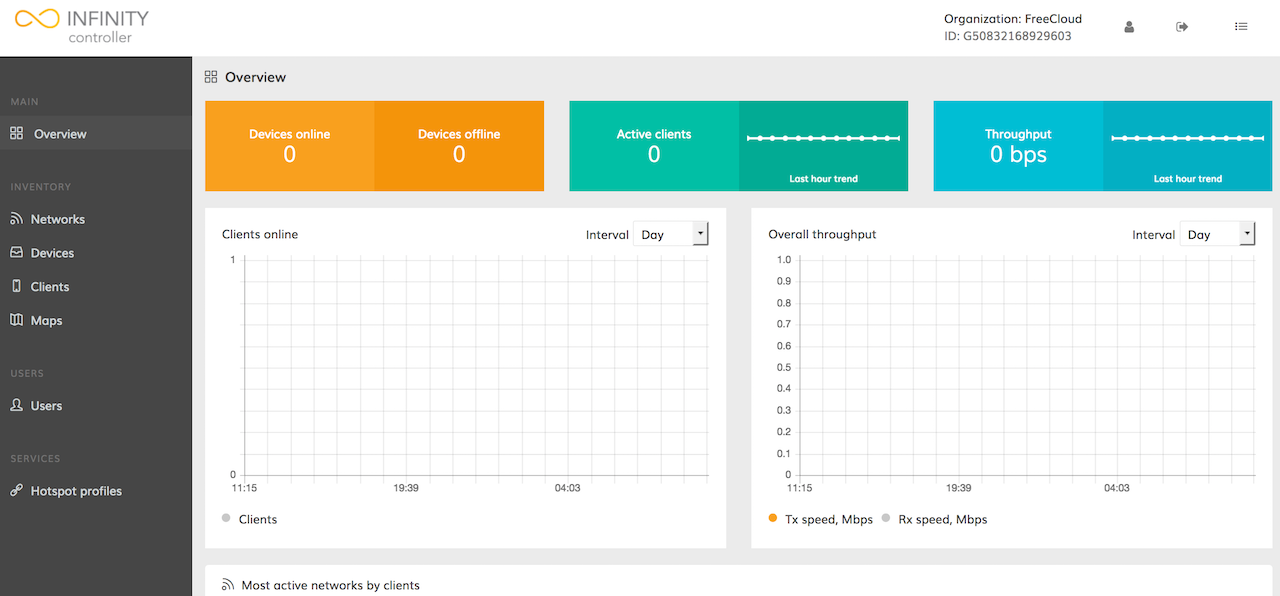Click the Active clients last hour trend
1280x596 pixels.
point(823,146)
